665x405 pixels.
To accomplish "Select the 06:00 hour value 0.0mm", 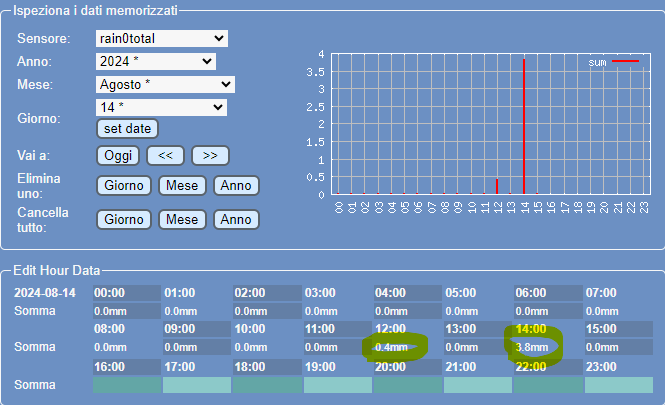I will click(548, 311).
